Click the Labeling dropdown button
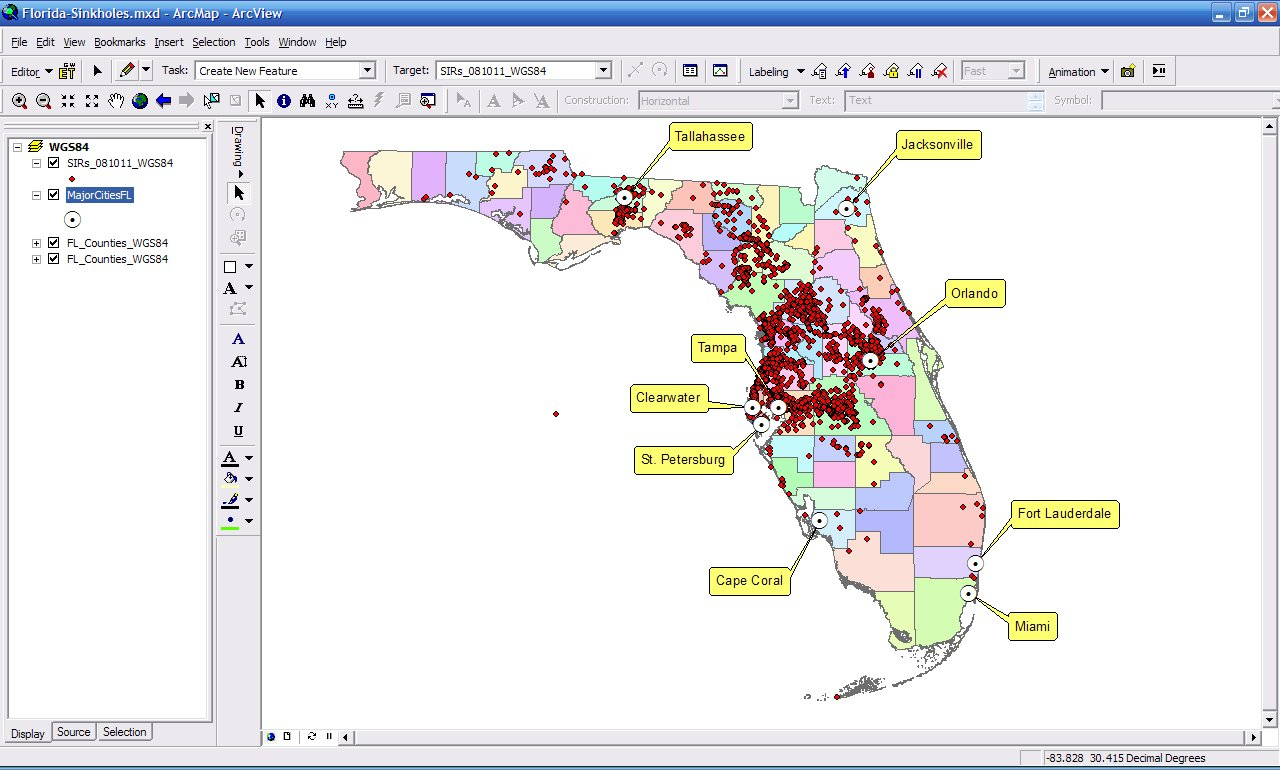This screenshot has width=1280, height=770. coord(777,71)
